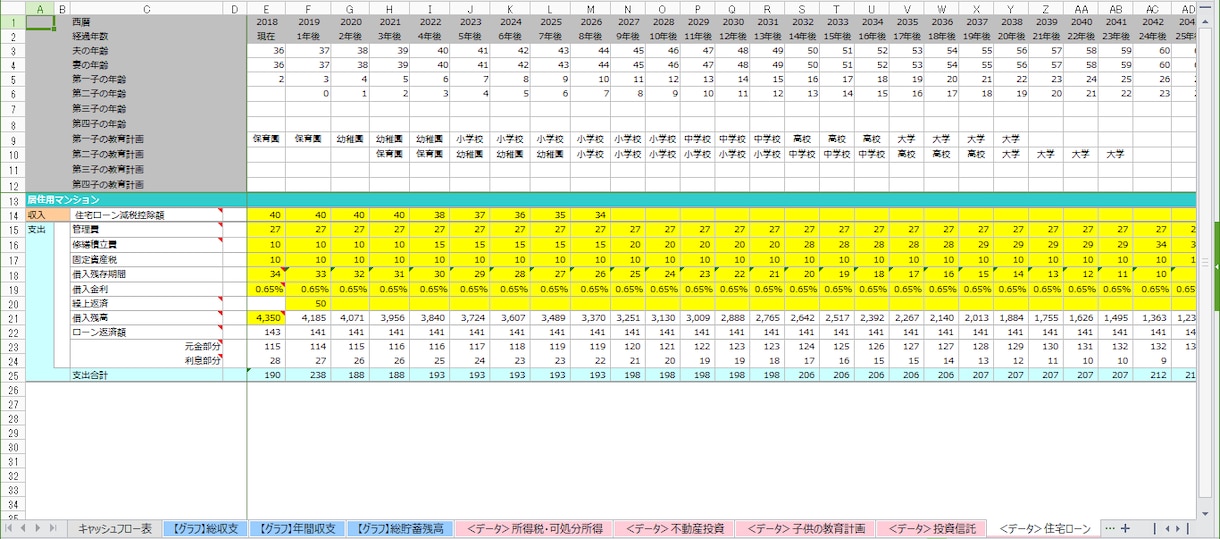Click the 固定資産税 label cell
This screenshot has width=1220, height=539.
[x=147, y=259]
